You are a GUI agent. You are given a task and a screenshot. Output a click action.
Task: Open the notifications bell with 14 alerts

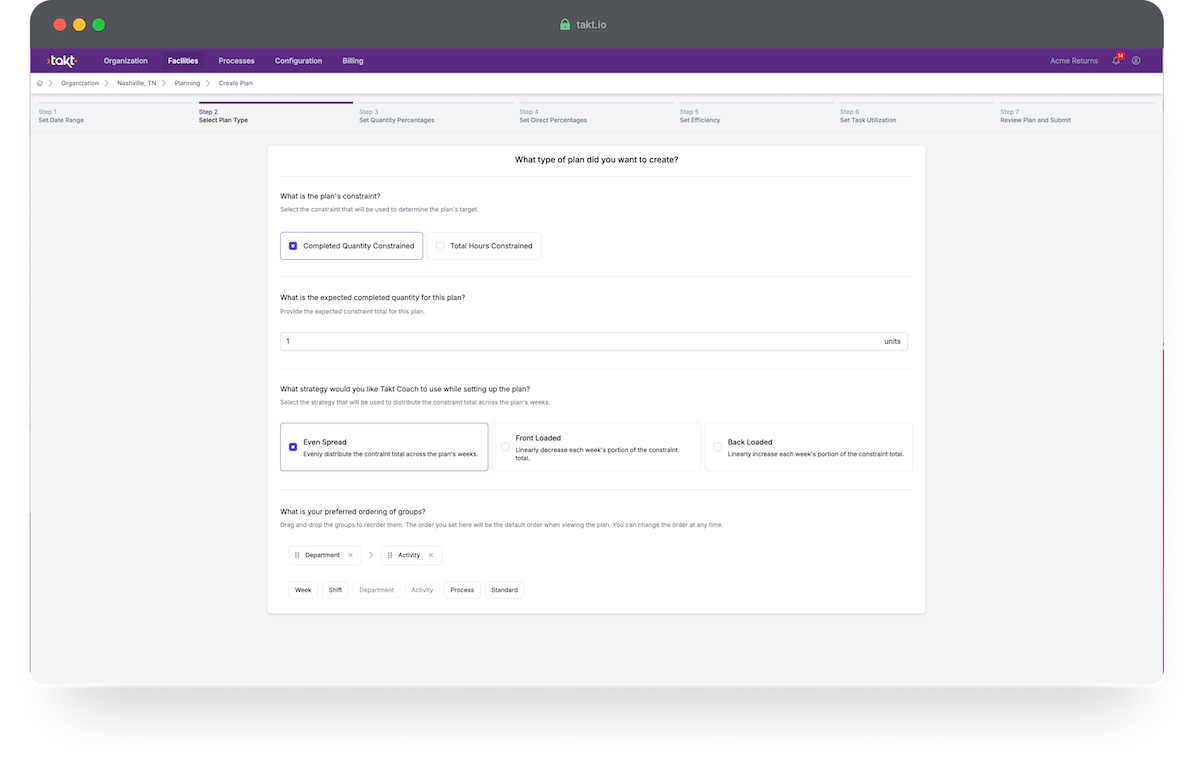[1115, 61]
